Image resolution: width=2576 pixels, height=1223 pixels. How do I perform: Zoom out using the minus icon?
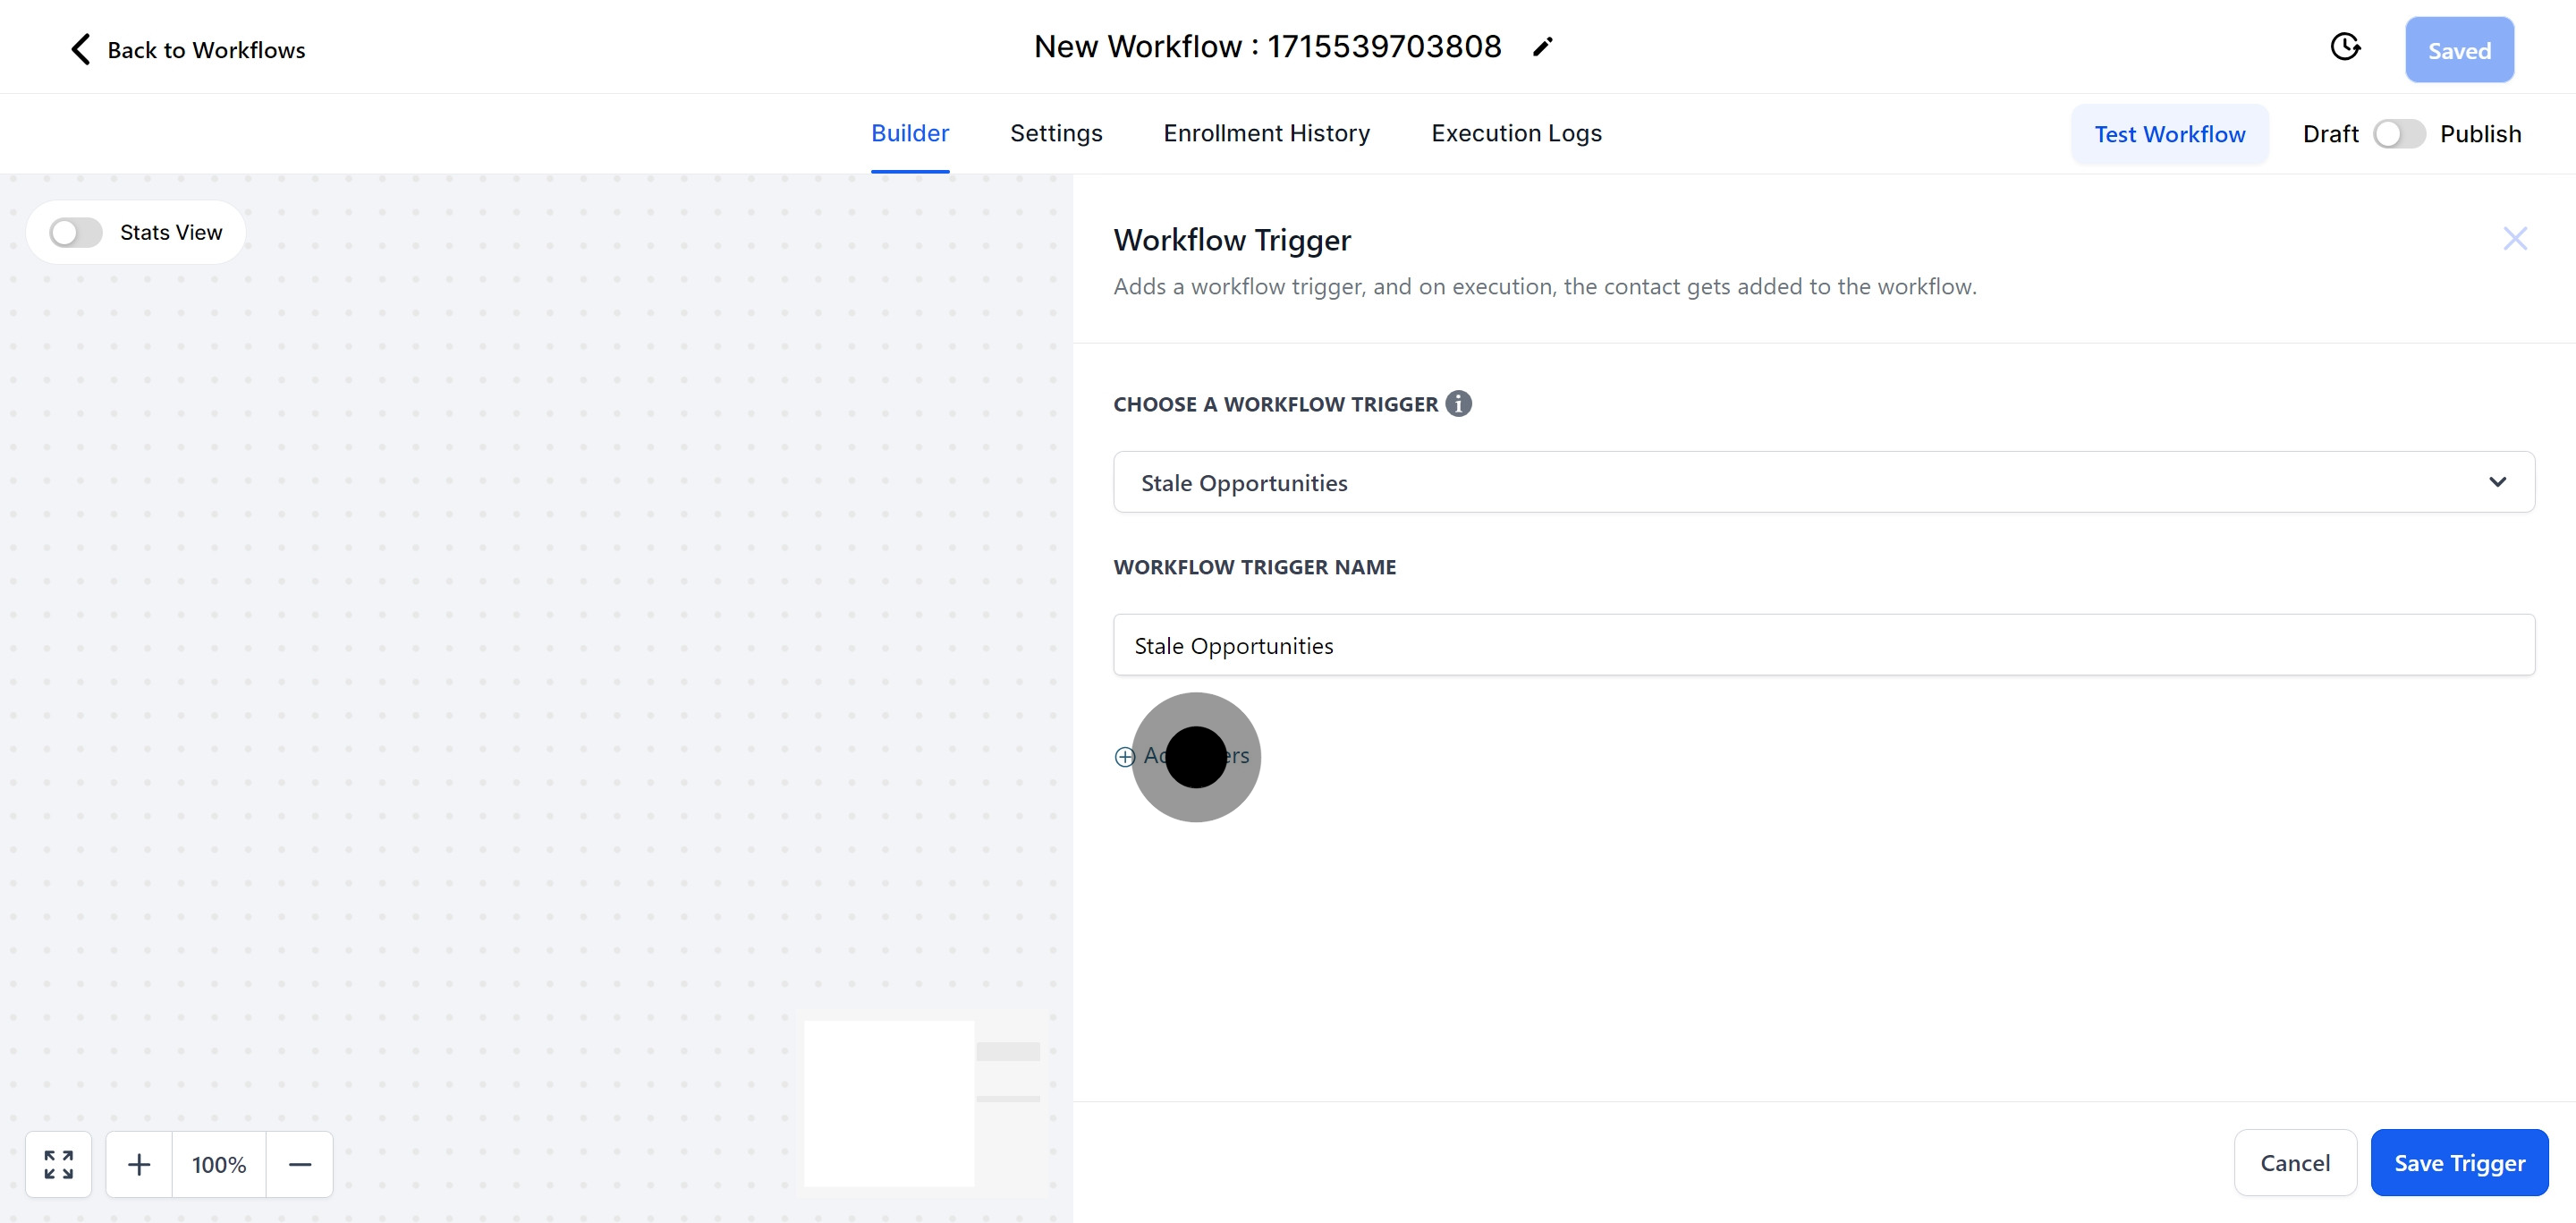pyautogui.click(x=300, y=1164)
